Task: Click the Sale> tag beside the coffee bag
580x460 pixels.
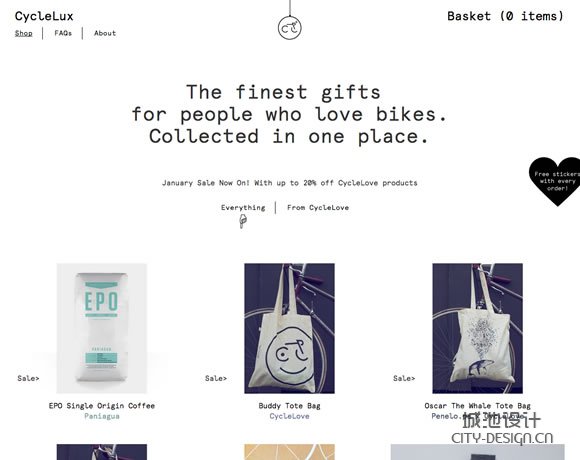Action: coord(28,378)
